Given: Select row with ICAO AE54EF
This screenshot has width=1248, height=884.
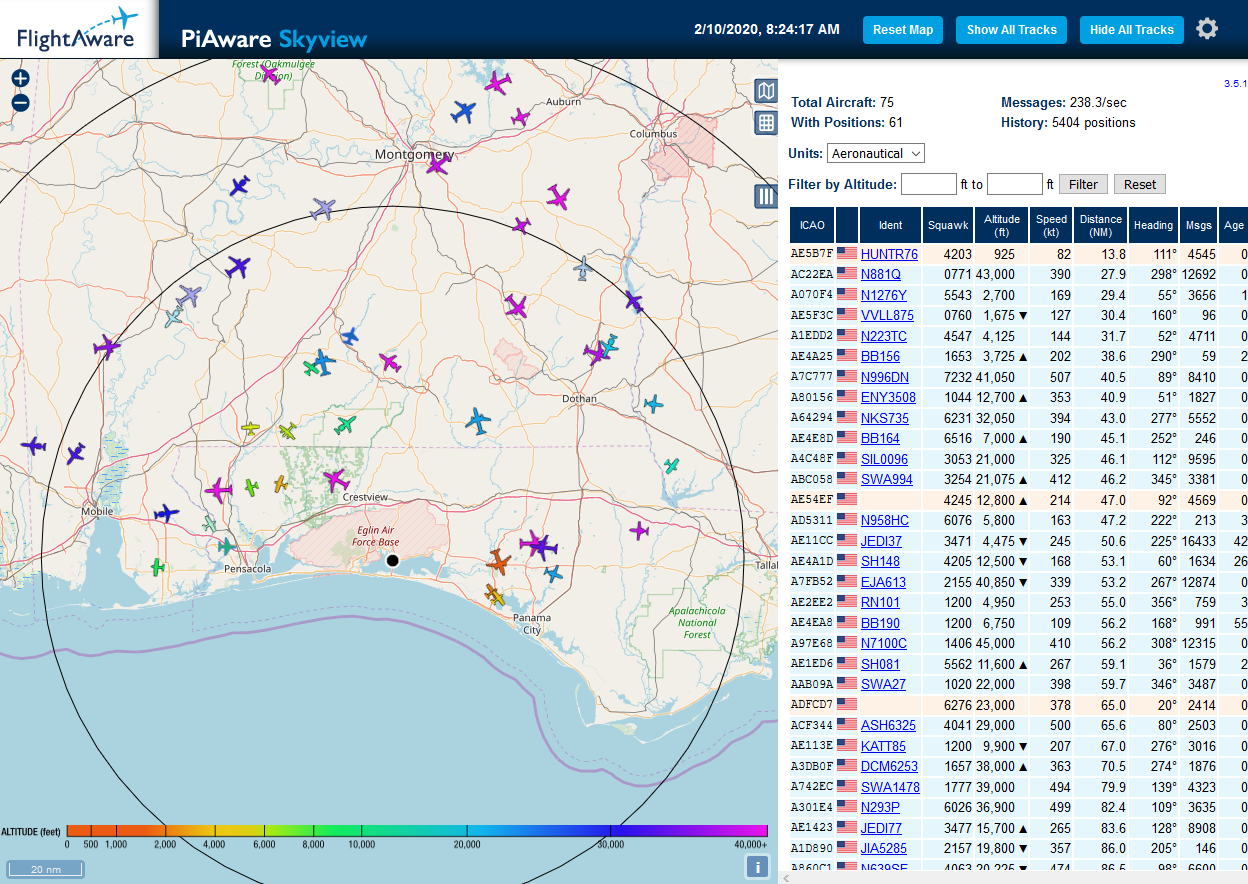Looking at the screenshot, I should 1019,500.
